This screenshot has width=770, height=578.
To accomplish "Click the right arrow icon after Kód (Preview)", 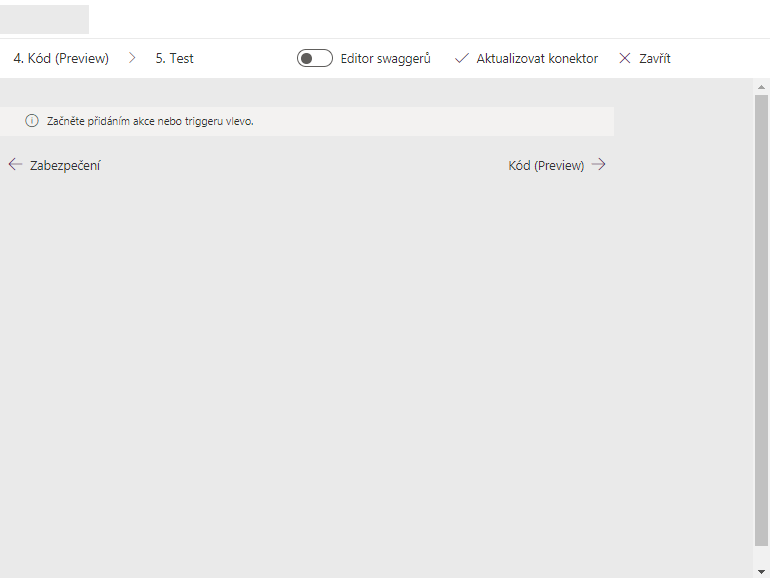I will 598,165.
